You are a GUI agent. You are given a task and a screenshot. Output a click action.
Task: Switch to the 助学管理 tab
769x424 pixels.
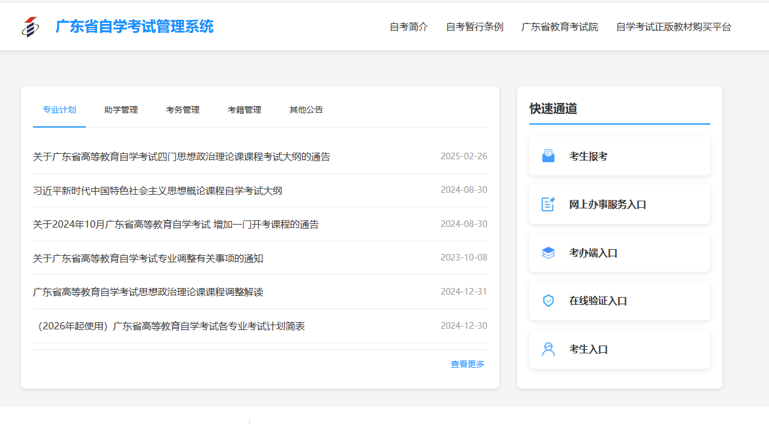pos(121,110)
